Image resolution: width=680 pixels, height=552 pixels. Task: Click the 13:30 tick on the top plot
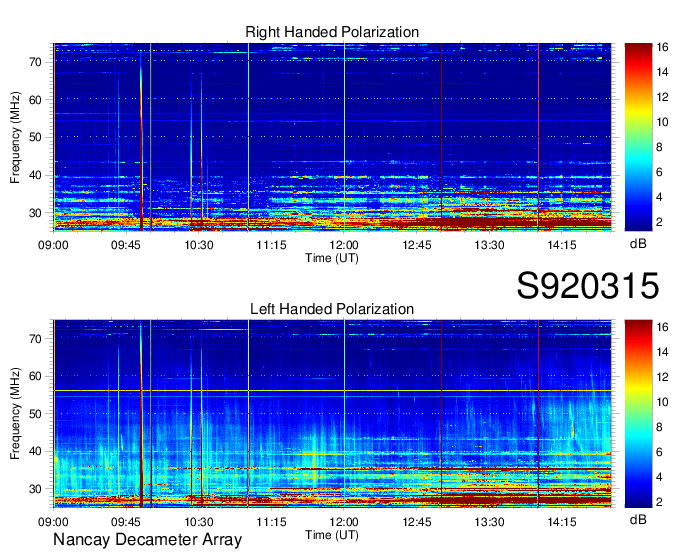click(x=489, y=245)
